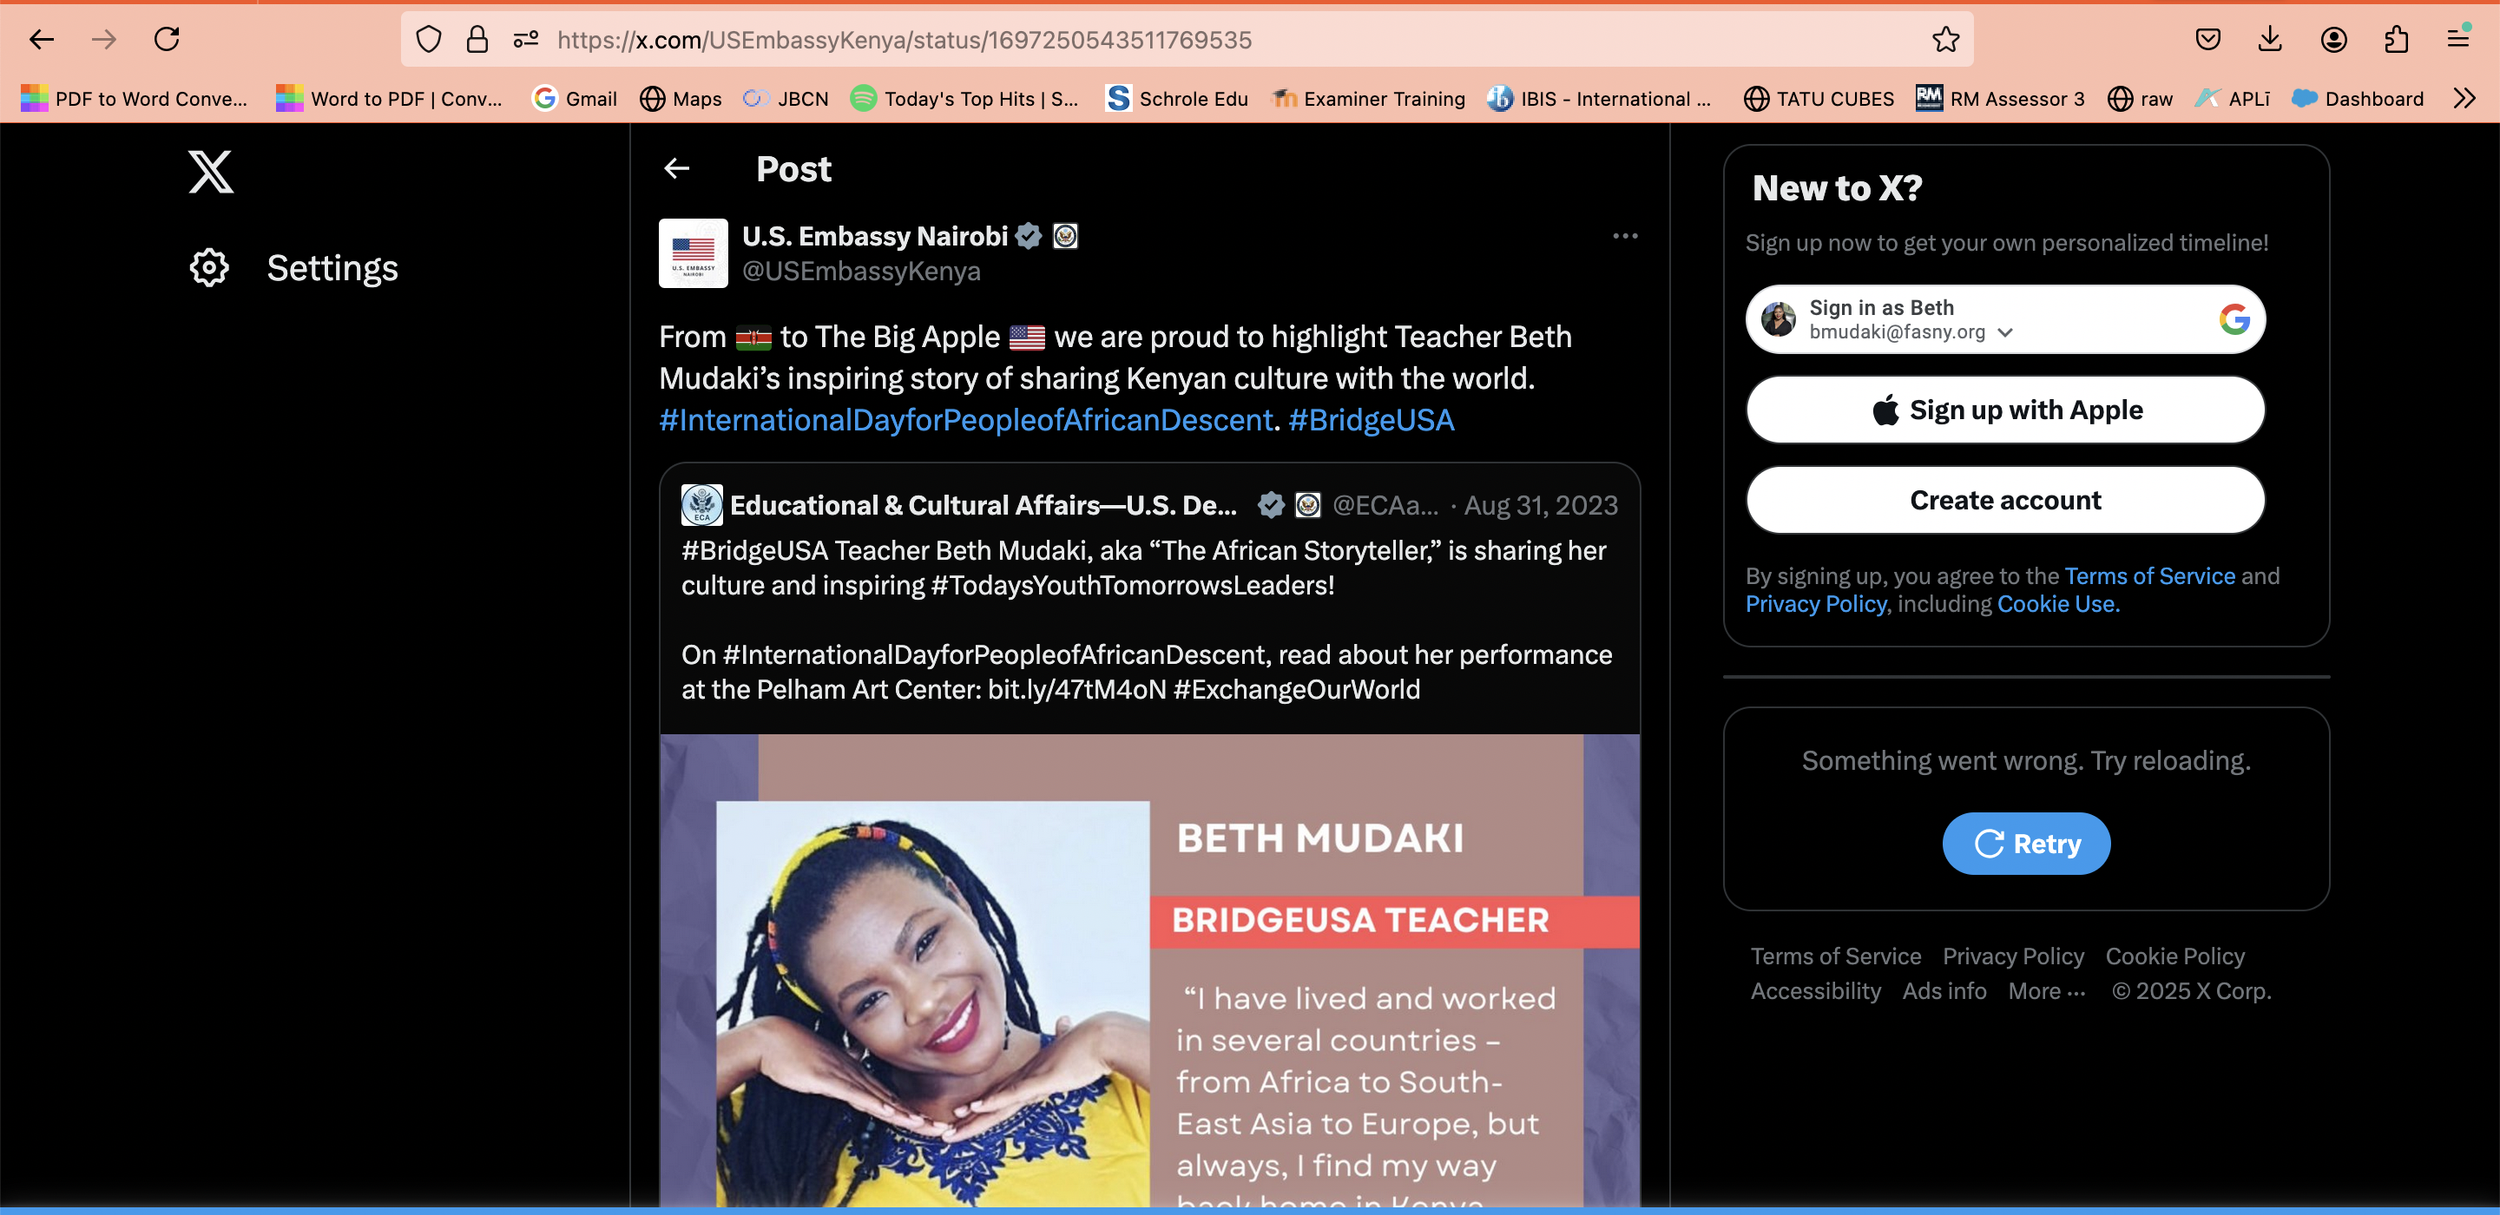Open Educational & Cultural Affairs account name
The image size is (2500, 1215).
click(983, 505)
